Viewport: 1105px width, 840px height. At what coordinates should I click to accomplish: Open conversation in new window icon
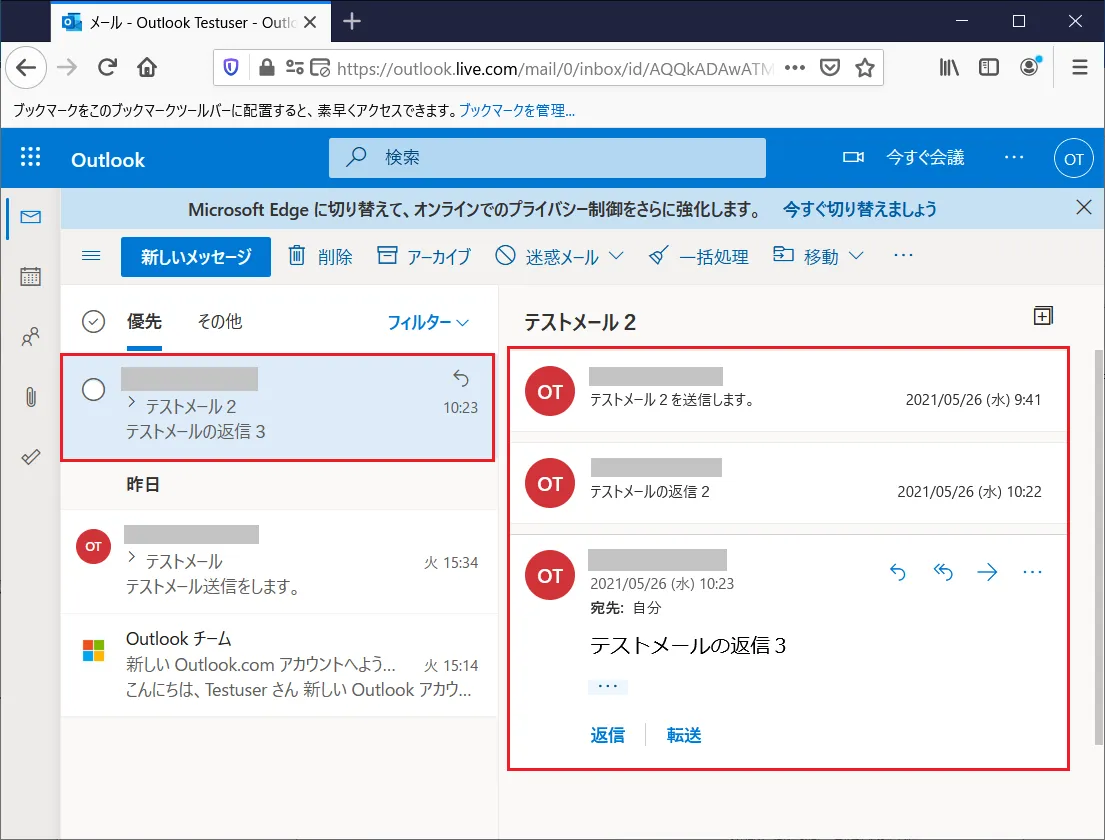point(1043,316)
